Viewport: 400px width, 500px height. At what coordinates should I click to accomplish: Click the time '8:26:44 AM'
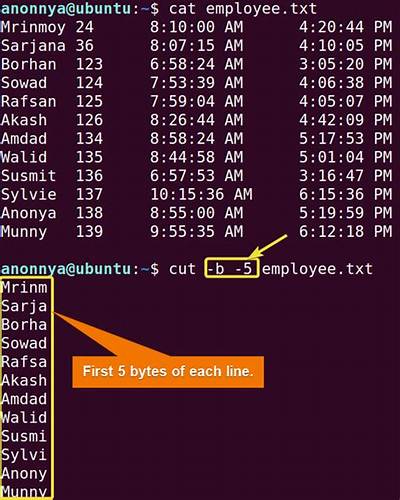pos(196,120)
